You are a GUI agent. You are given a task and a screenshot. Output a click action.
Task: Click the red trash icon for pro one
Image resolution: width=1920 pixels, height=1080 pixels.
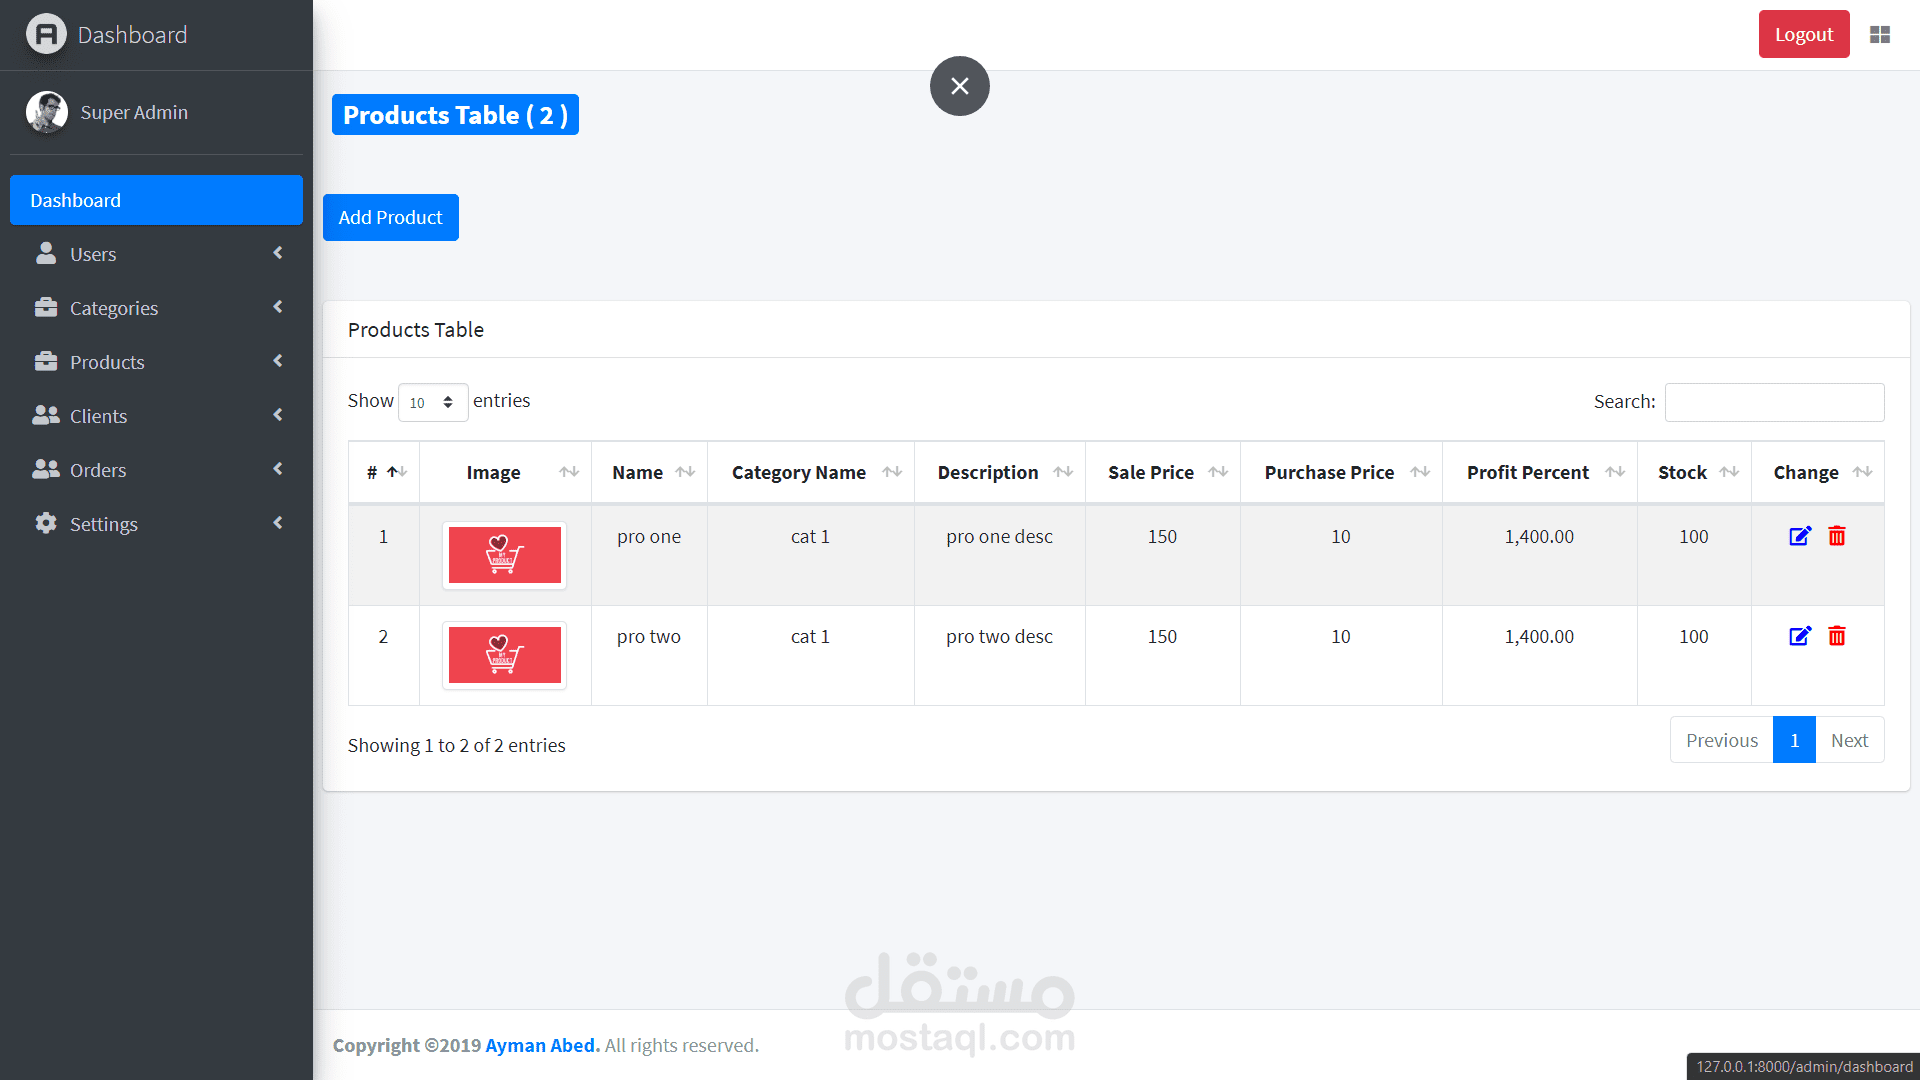tap(1837, 537)
